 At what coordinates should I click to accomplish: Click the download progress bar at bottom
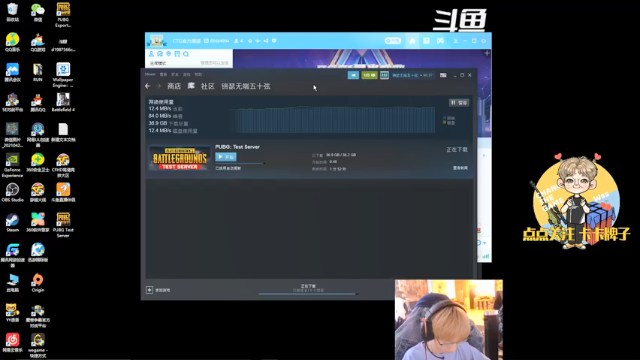[308, 293]
